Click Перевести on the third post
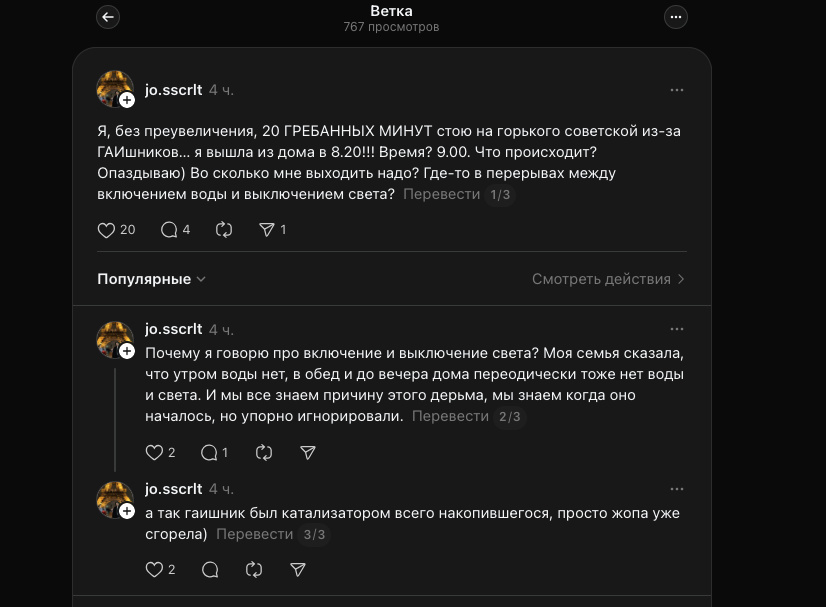Viewport: 826px width, 607px height. click(x=255, y=535)
